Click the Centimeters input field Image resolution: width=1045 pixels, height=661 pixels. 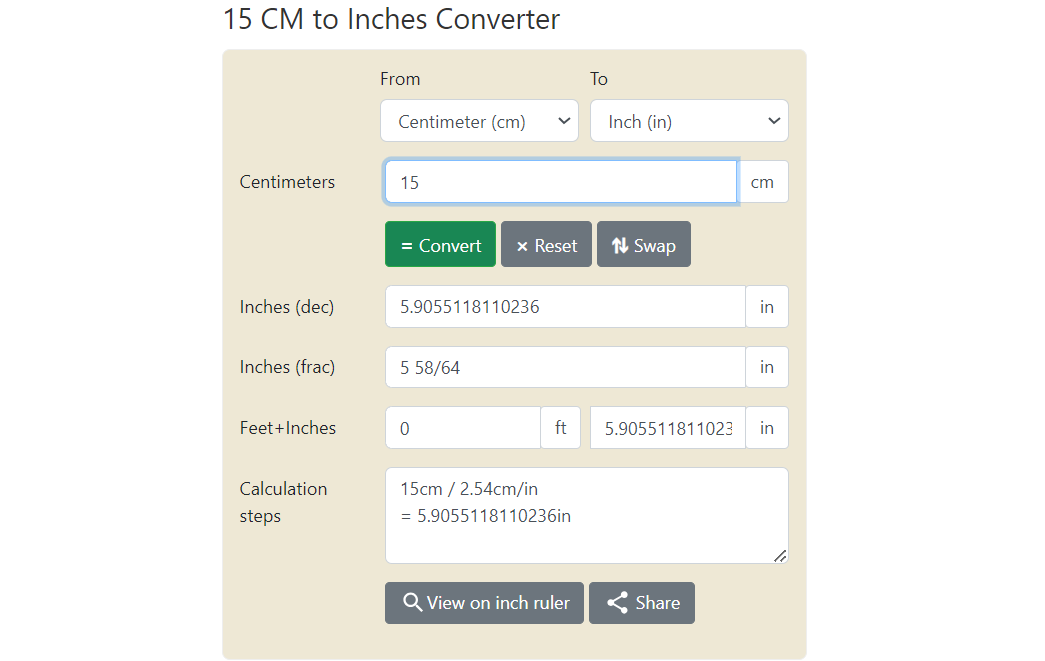(561, 182)
